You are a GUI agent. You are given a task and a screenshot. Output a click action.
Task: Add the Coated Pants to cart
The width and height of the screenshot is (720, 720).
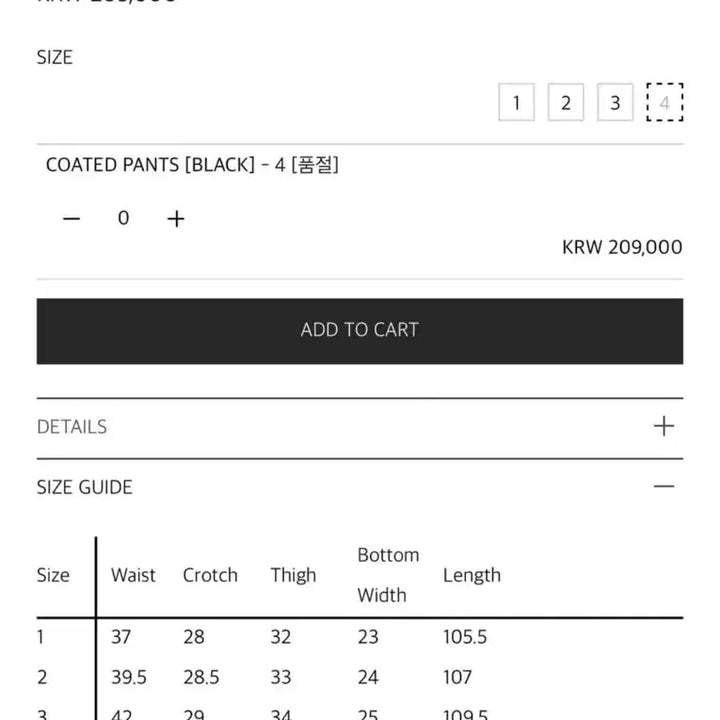tap(360, 331)
